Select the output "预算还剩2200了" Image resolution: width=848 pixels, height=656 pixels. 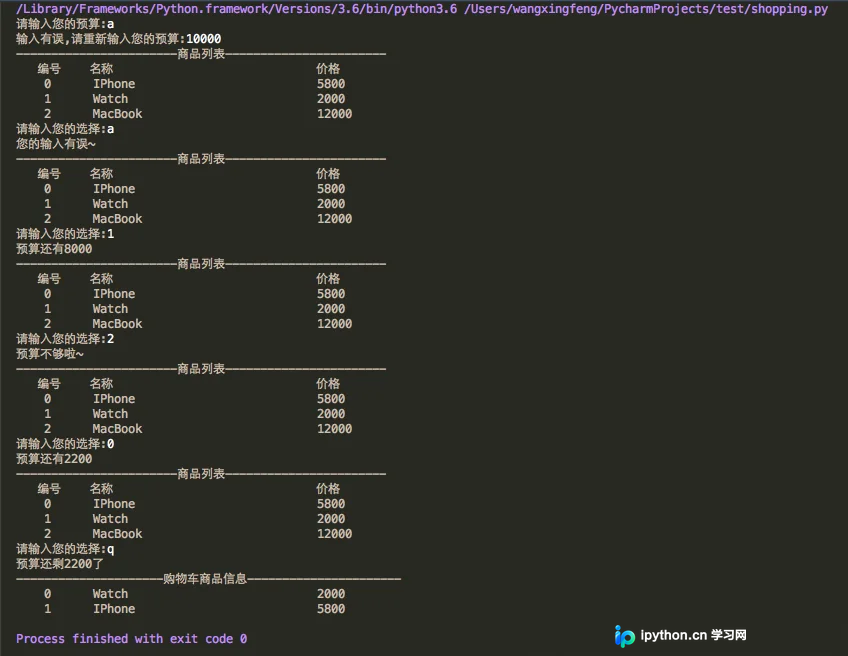point(59,564)
